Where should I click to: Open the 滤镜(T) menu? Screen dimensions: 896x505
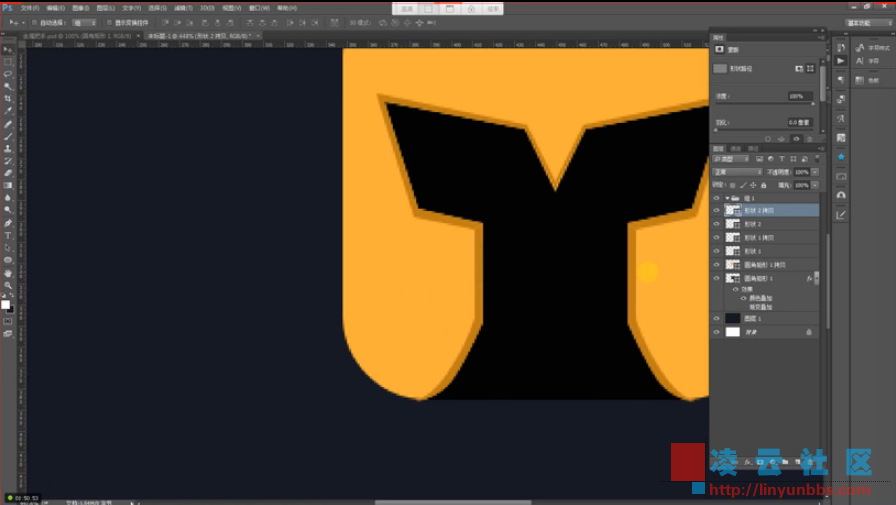pos(183,8)
